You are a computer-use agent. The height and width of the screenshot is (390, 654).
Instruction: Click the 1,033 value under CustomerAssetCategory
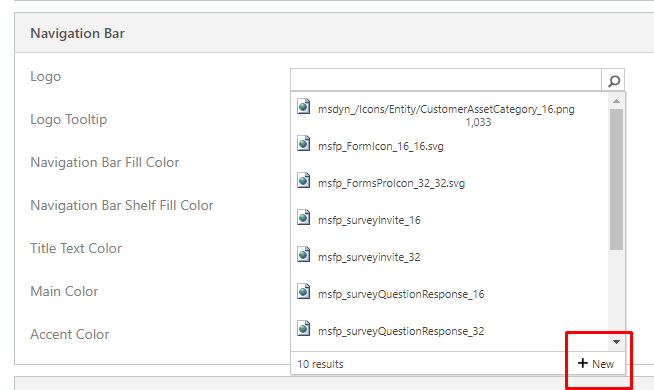pyautogui.click(x=478, y=122)
